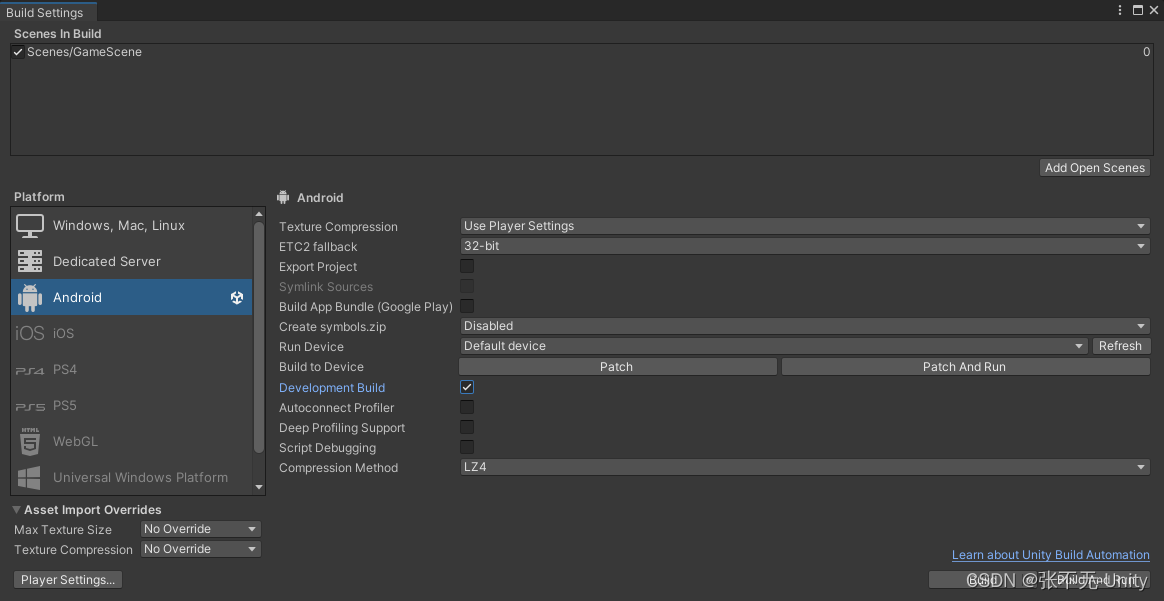Open Player Settings
Image resolution: width=1164 pixels, height=601 pixels.
68,579
